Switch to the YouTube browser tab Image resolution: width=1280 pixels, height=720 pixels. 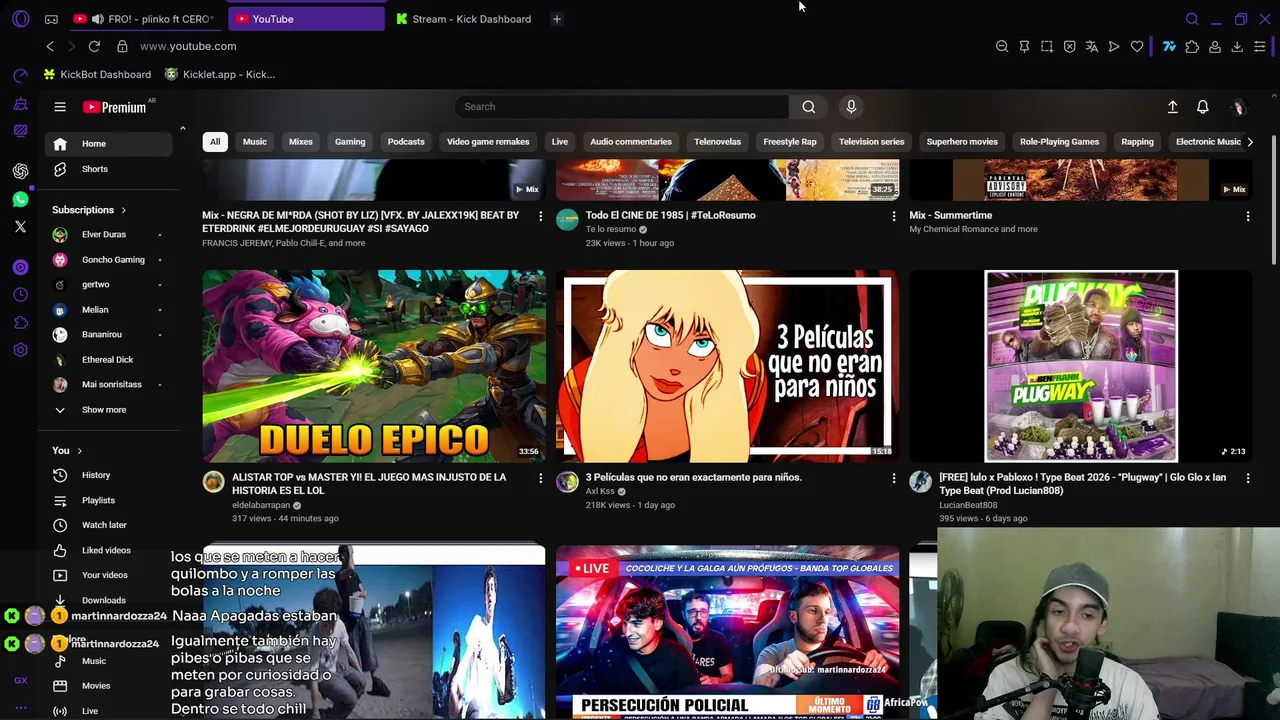[306, 19]
